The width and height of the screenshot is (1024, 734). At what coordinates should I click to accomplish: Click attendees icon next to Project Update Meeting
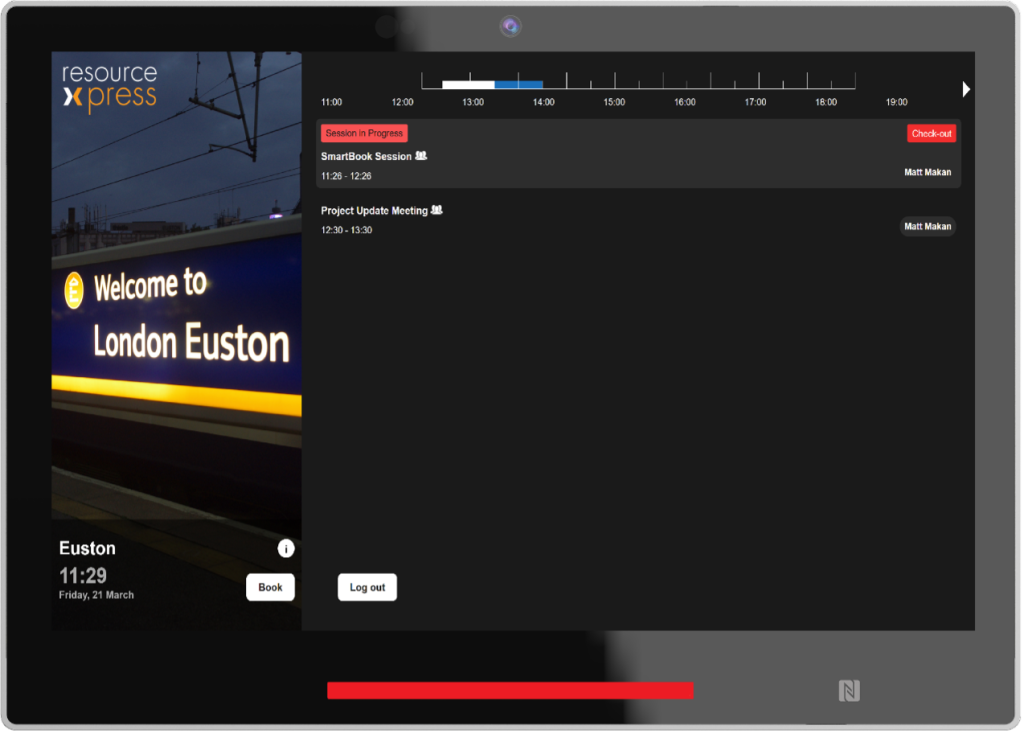point(437,210)
